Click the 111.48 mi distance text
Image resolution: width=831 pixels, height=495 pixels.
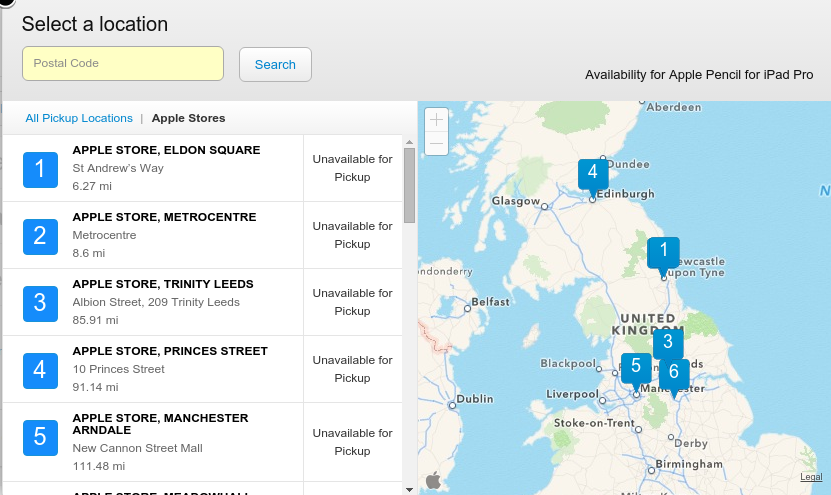pos(99,466)
